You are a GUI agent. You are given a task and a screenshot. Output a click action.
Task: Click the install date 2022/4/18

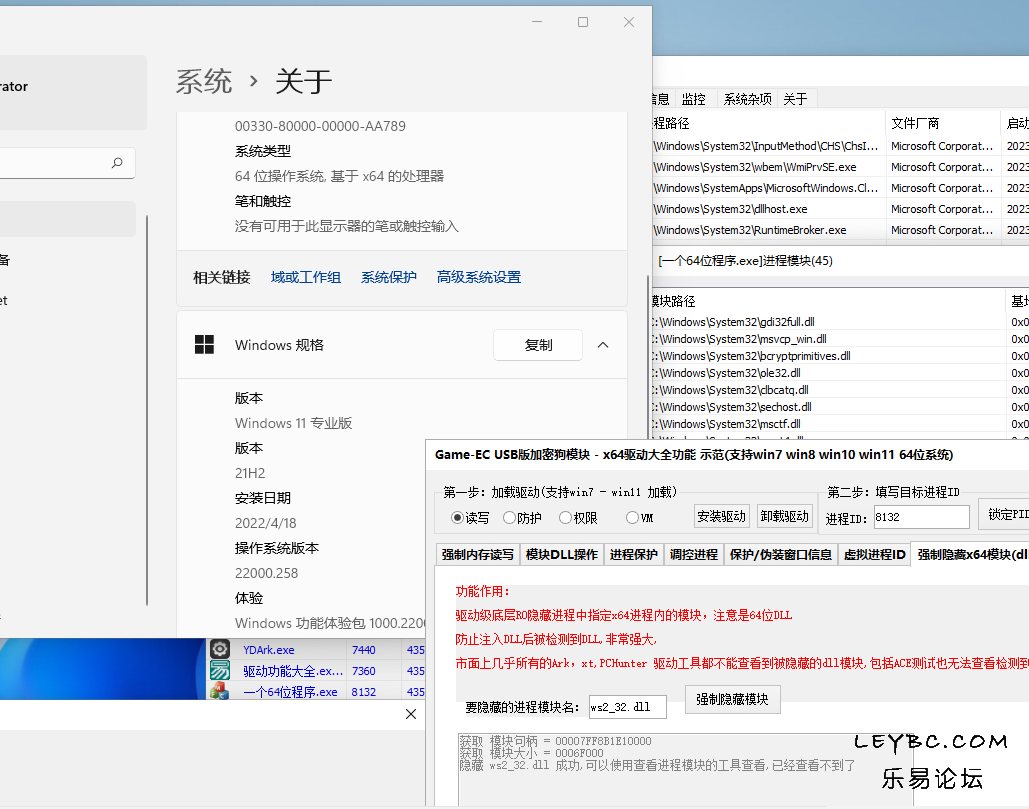(266, 523)
